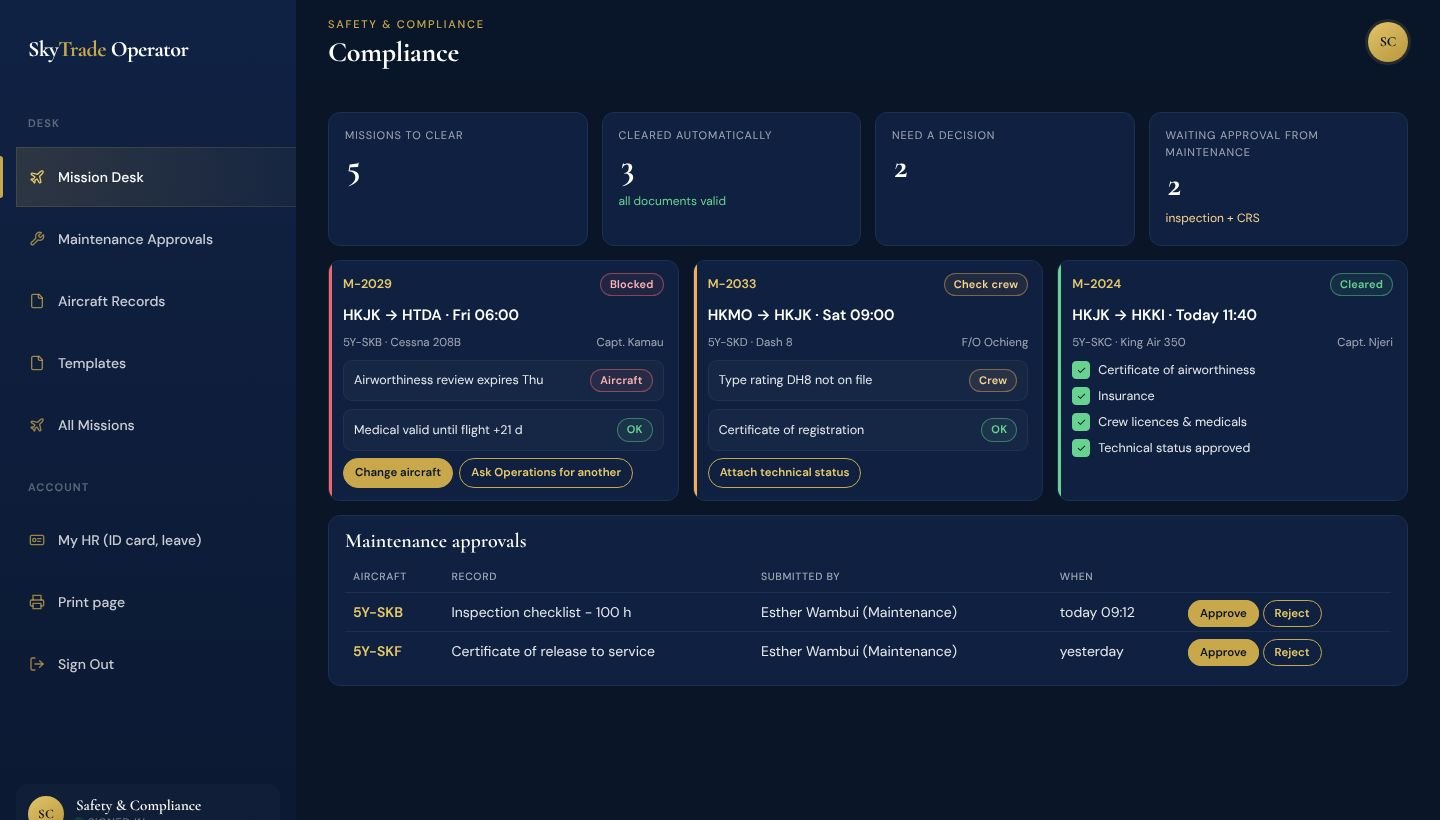
Task: Select Templates in the sidebar
Action: (156, 363)
